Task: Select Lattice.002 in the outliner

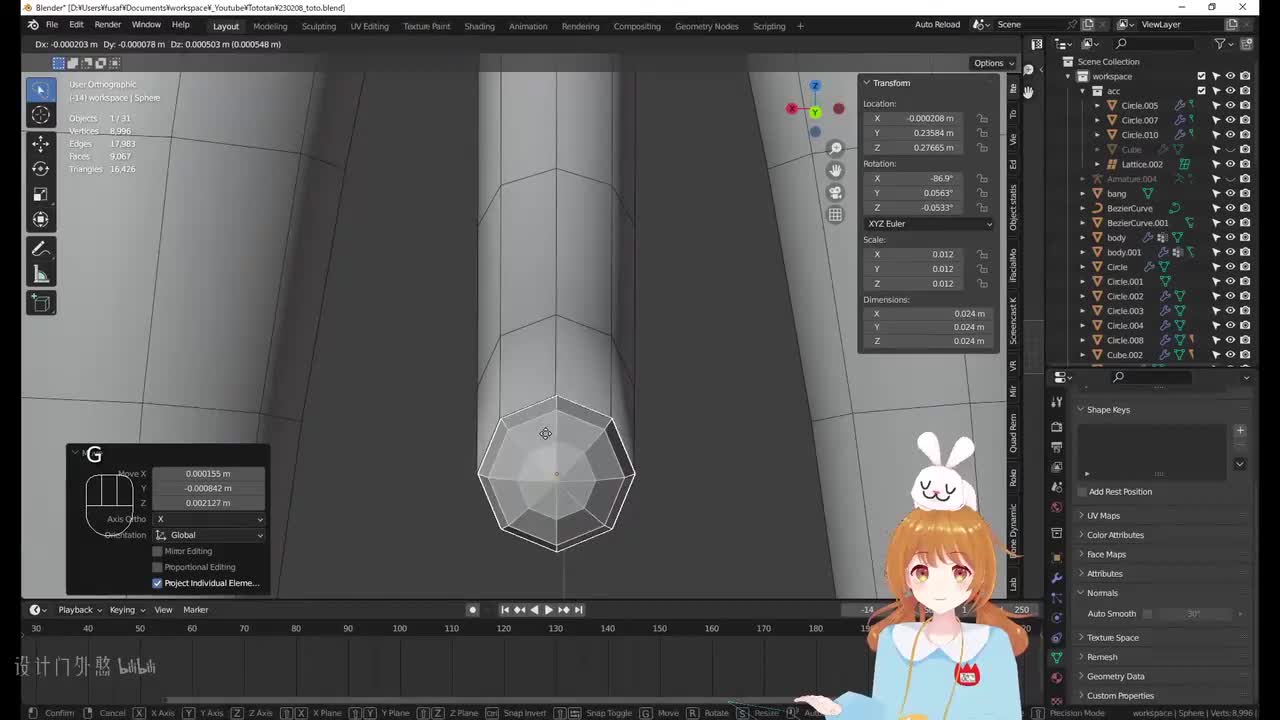Action: tap(1141, 164)
